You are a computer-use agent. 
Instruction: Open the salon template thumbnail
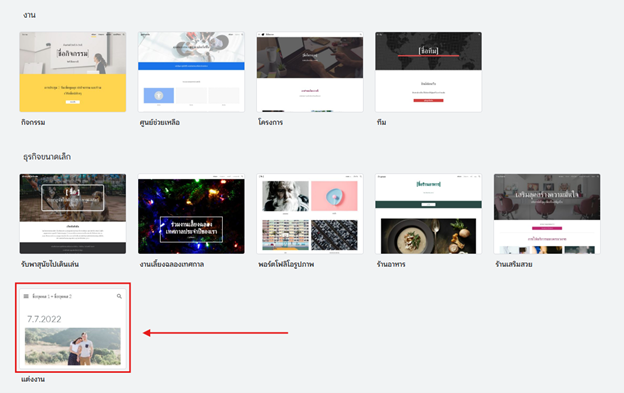[547, 214]
